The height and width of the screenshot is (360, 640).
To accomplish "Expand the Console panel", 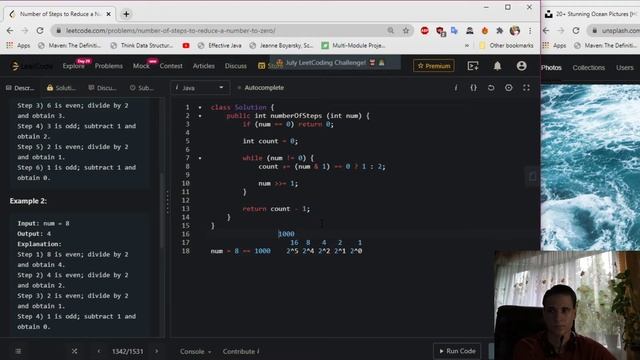I will pyautogui.click(x=196, y=351).
